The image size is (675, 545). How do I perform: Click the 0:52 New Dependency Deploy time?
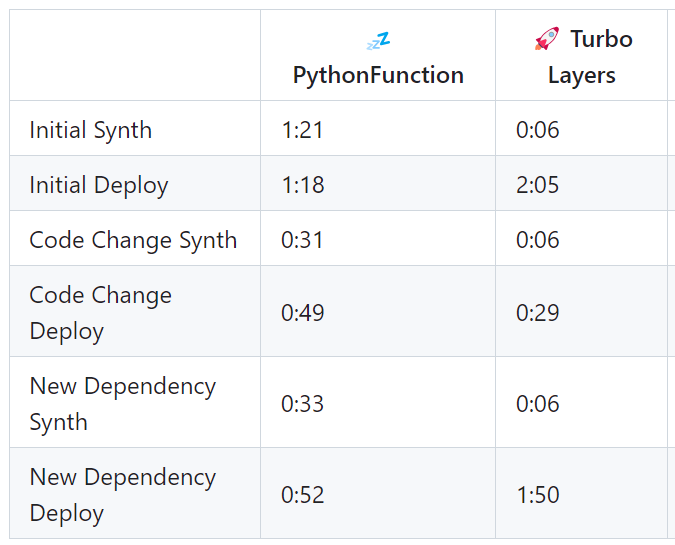click(x=303, y=495)
